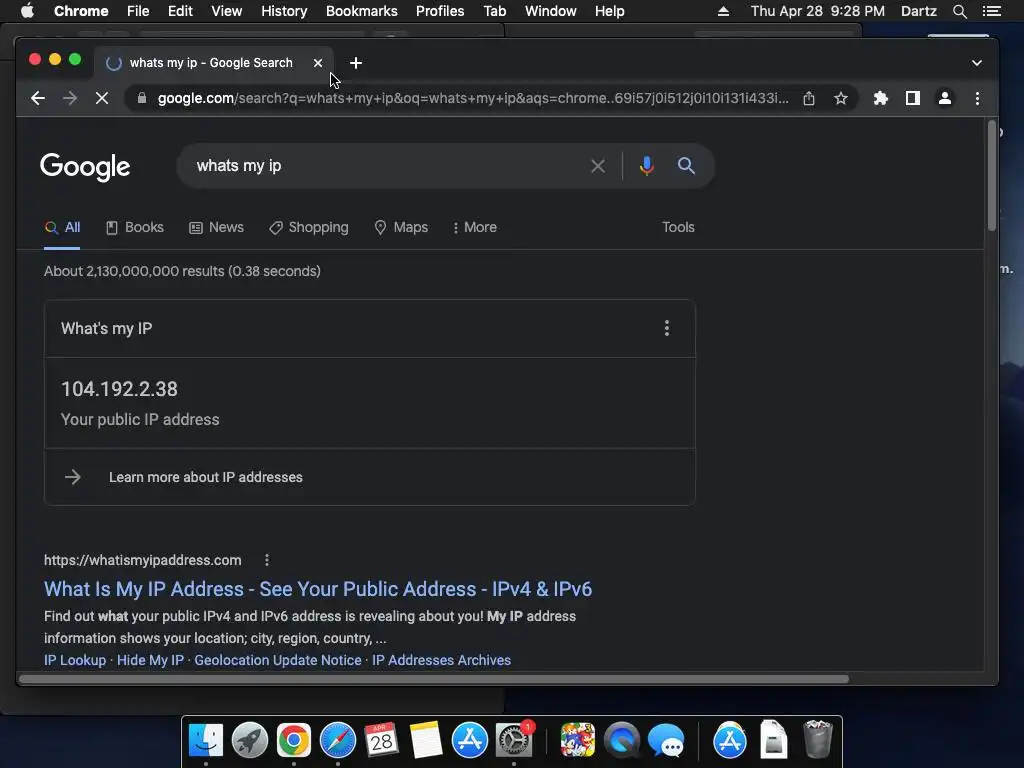Screen dimensions: 1024x768
Task: Open the History menu
Action: tap(284, 11)
